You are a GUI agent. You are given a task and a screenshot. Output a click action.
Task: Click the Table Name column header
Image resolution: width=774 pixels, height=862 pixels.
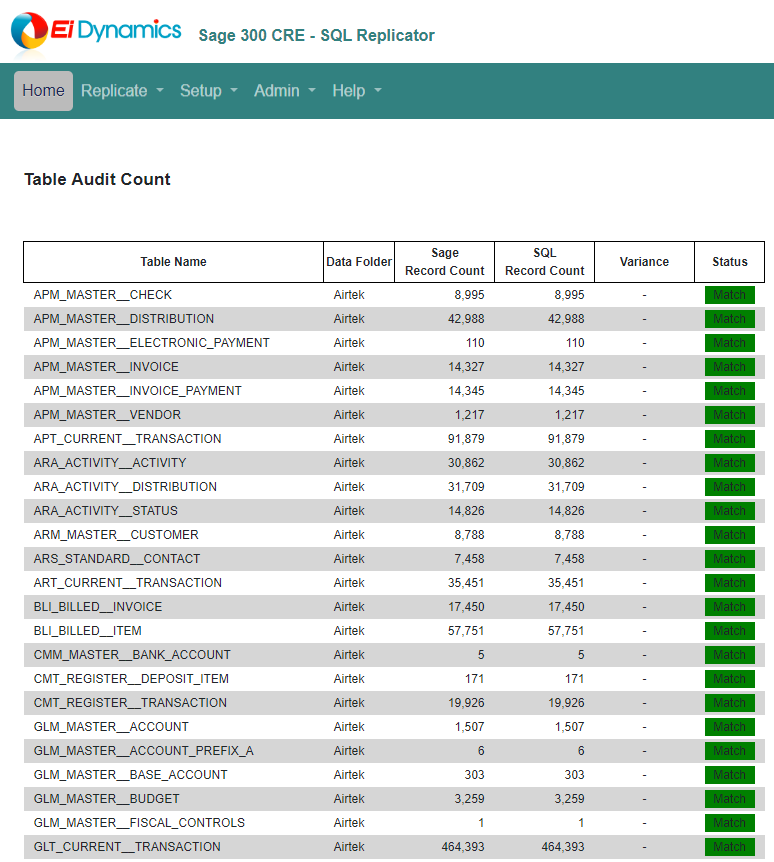coord(173,262)
